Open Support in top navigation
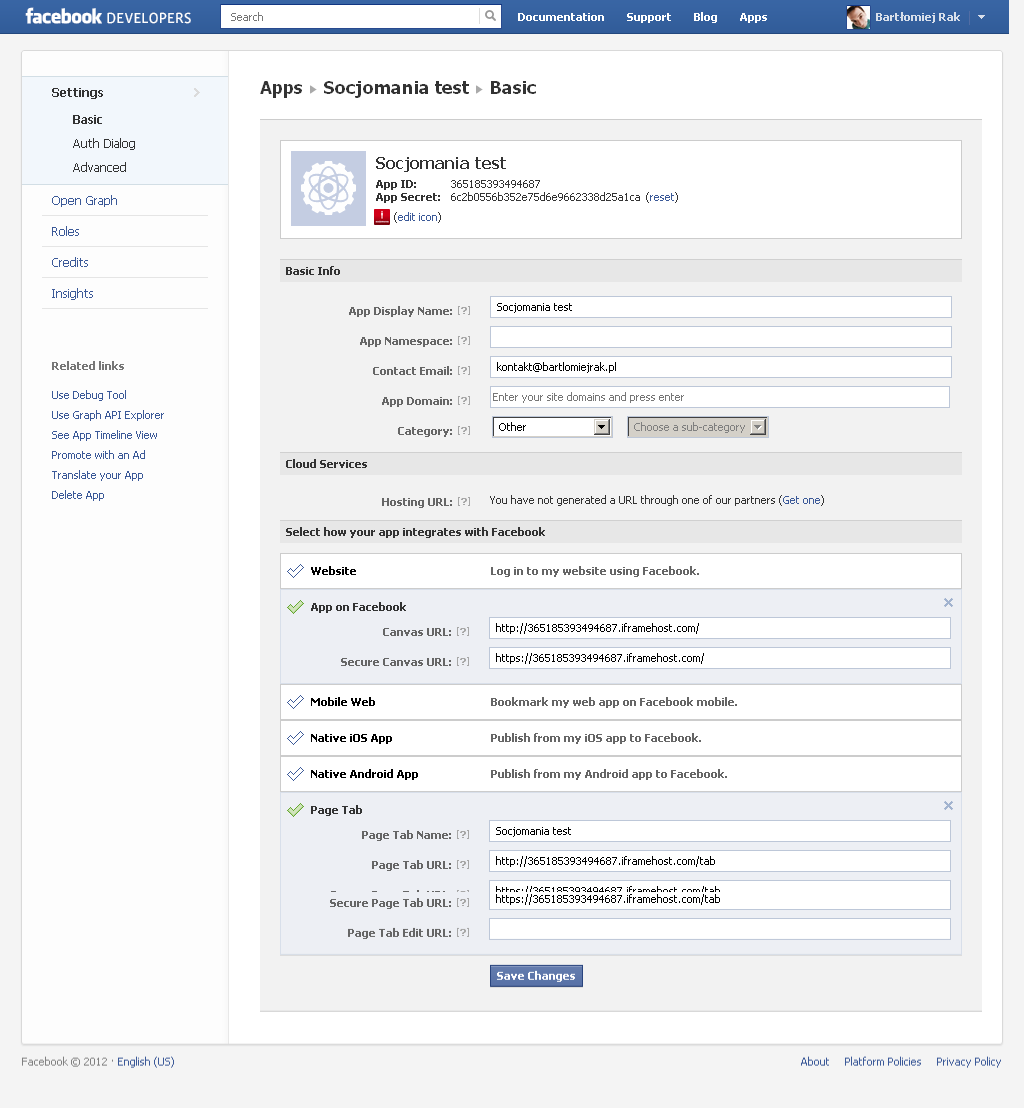1024x1108 pixels. [x=649, y=17]
